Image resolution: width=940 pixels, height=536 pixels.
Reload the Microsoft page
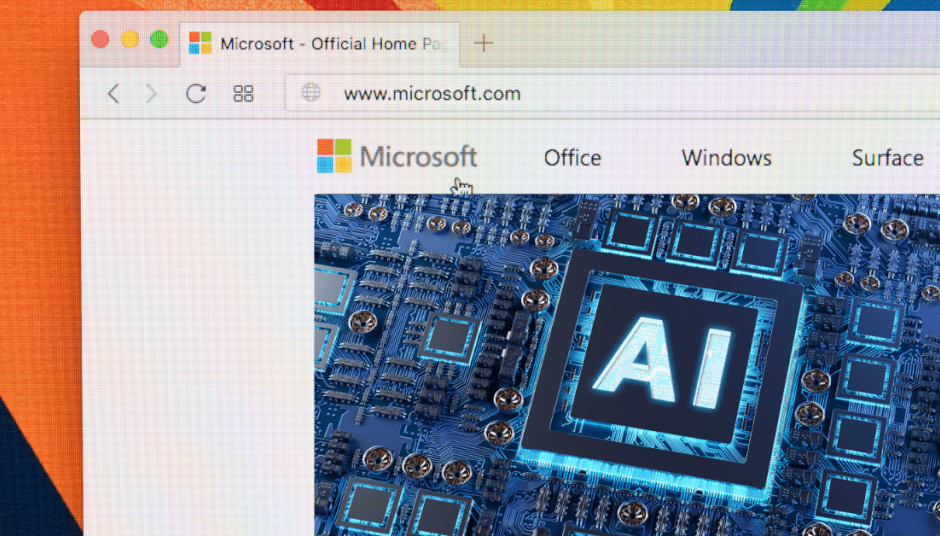196,94
